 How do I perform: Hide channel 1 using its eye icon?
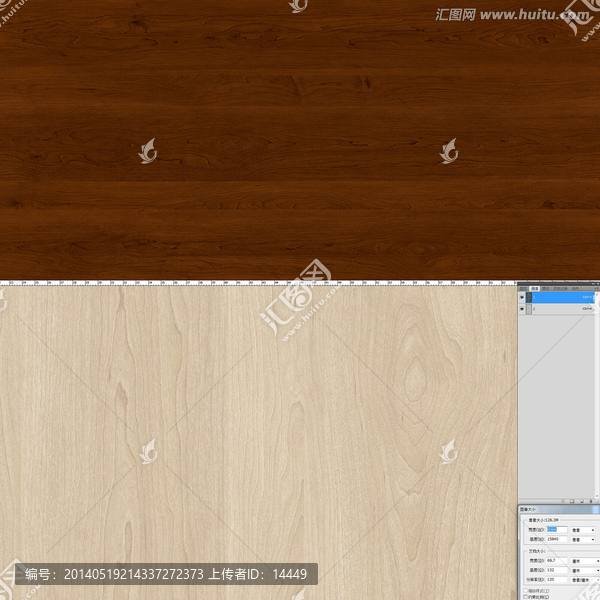coord(522,297)
